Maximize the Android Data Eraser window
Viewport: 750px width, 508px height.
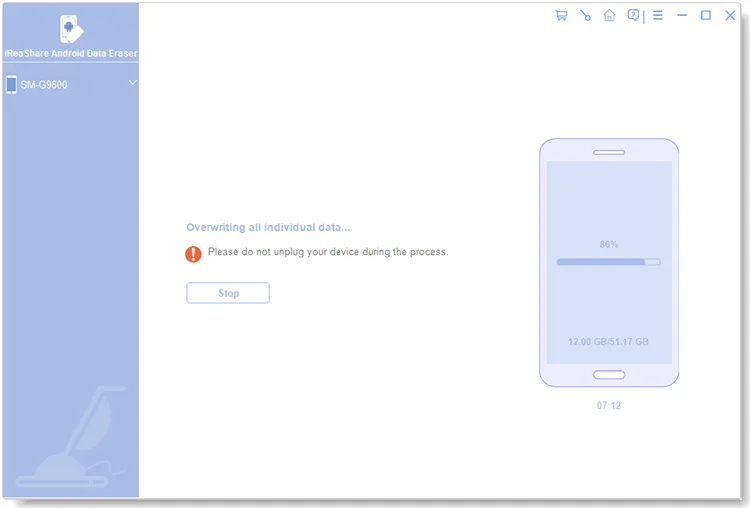[706, 15]
